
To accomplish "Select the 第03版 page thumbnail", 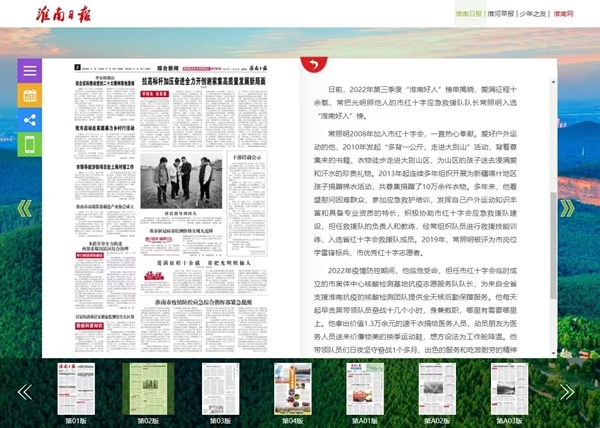I will pyautogui.click(x=219, y=390).
